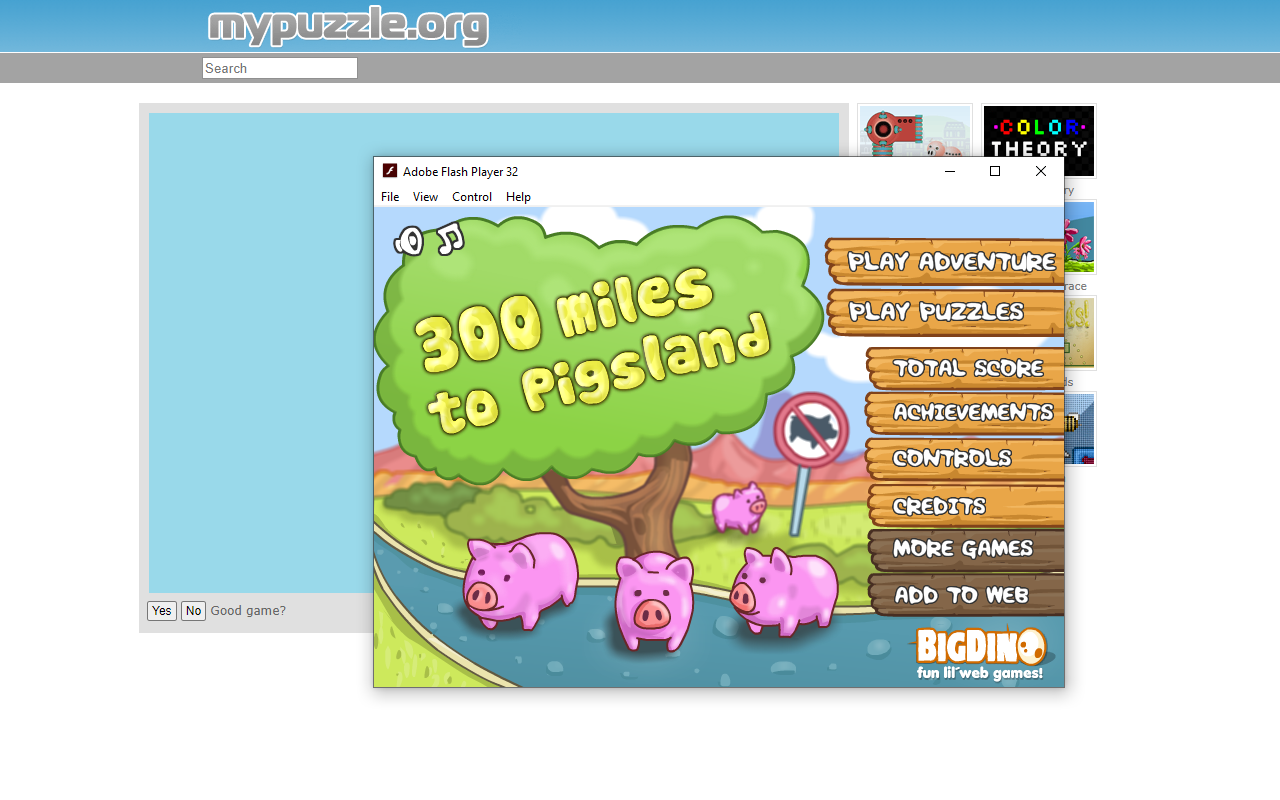
Task: Click the Add To Web sign
Action: (x=965, y=595)
